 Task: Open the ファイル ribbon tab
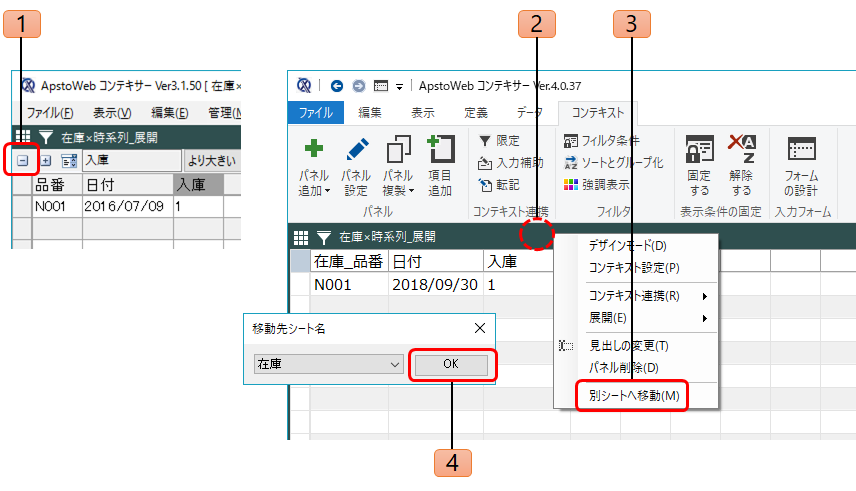316,113
